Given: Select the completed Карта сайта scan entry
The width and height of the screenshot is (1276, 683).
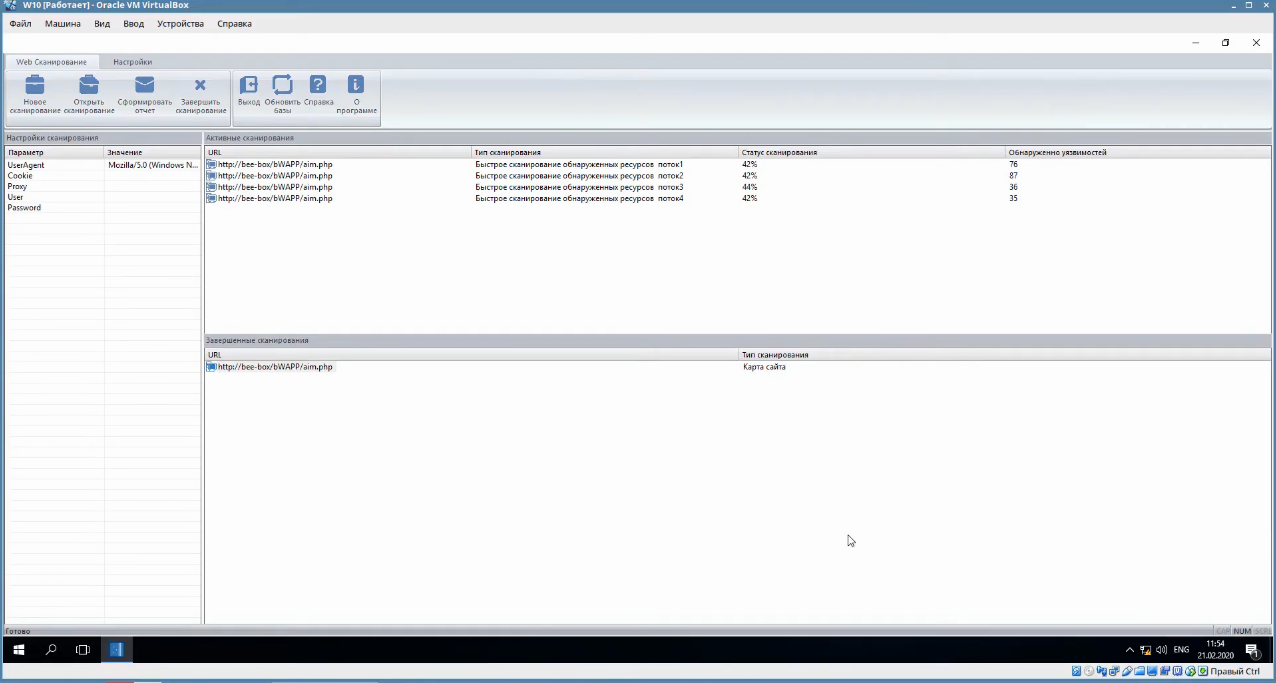Looking at the screenshot, I should pyautogui.click(x=400, y=366).
